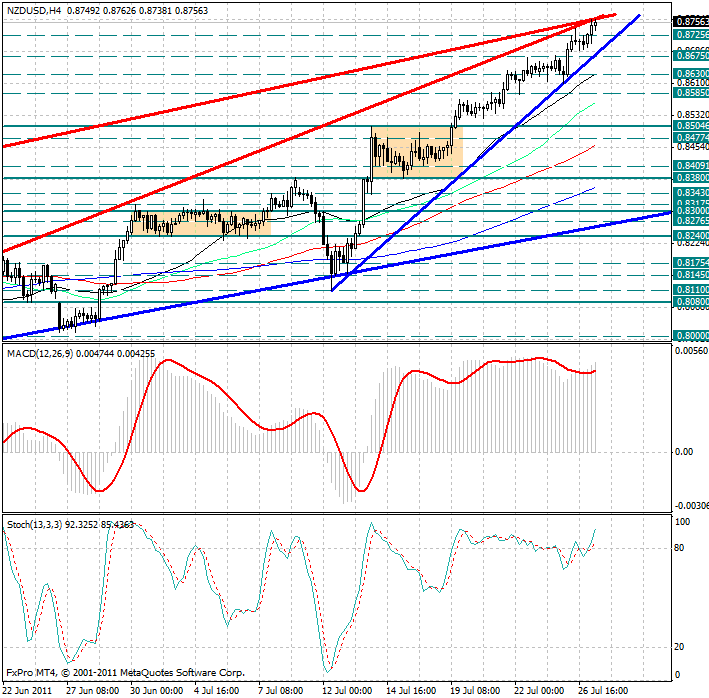Select the 0.82400 level price tag
The width and height of the screenshot is (709, 698).
point(691,236)
